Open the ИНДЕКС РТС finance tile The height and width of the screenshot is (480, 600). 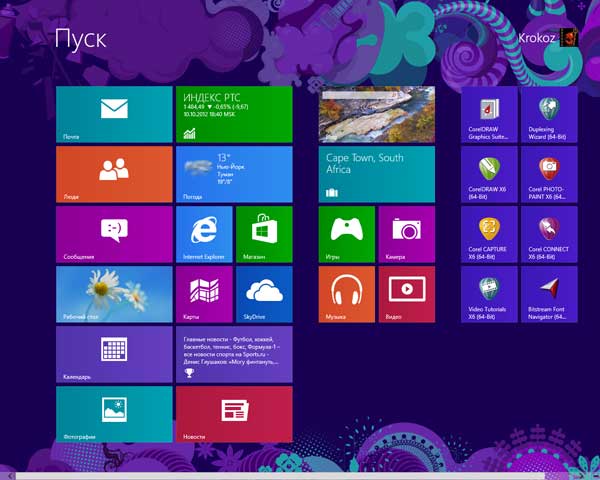point(234,114)
